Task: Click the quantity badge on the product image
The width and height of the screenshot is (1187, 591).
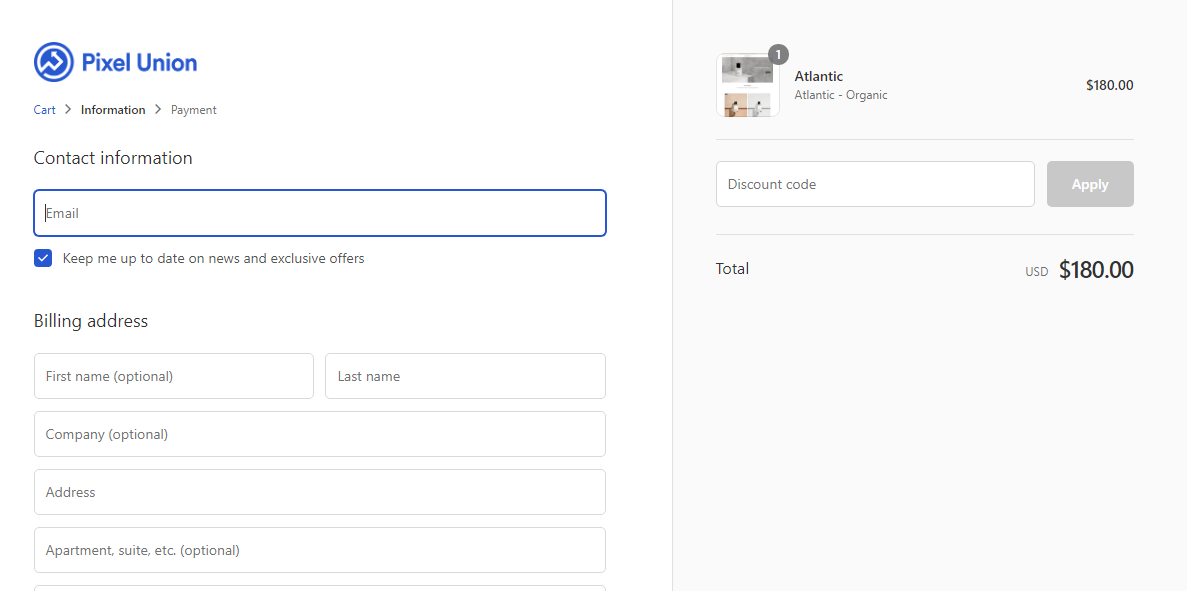Action: click(778, 54)
